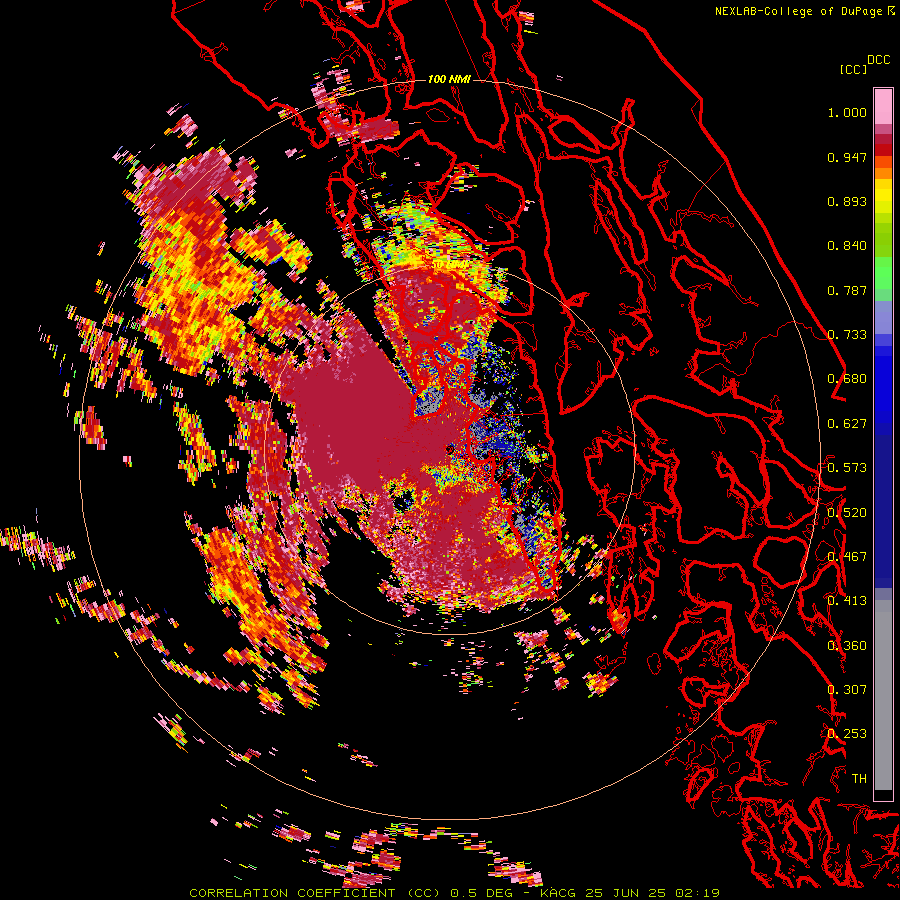Viewport: 900px width, 900px height.
Task: Pick the gray lower segment of the color bar
Action: tap(883, 695)
